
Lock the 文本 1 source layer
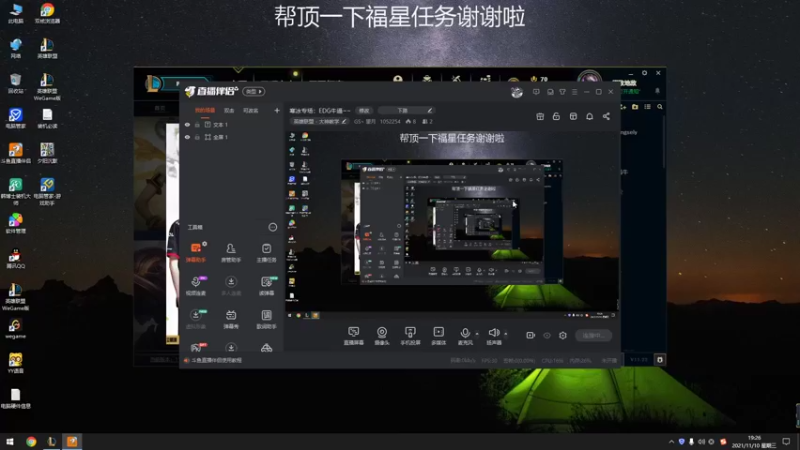197,124
